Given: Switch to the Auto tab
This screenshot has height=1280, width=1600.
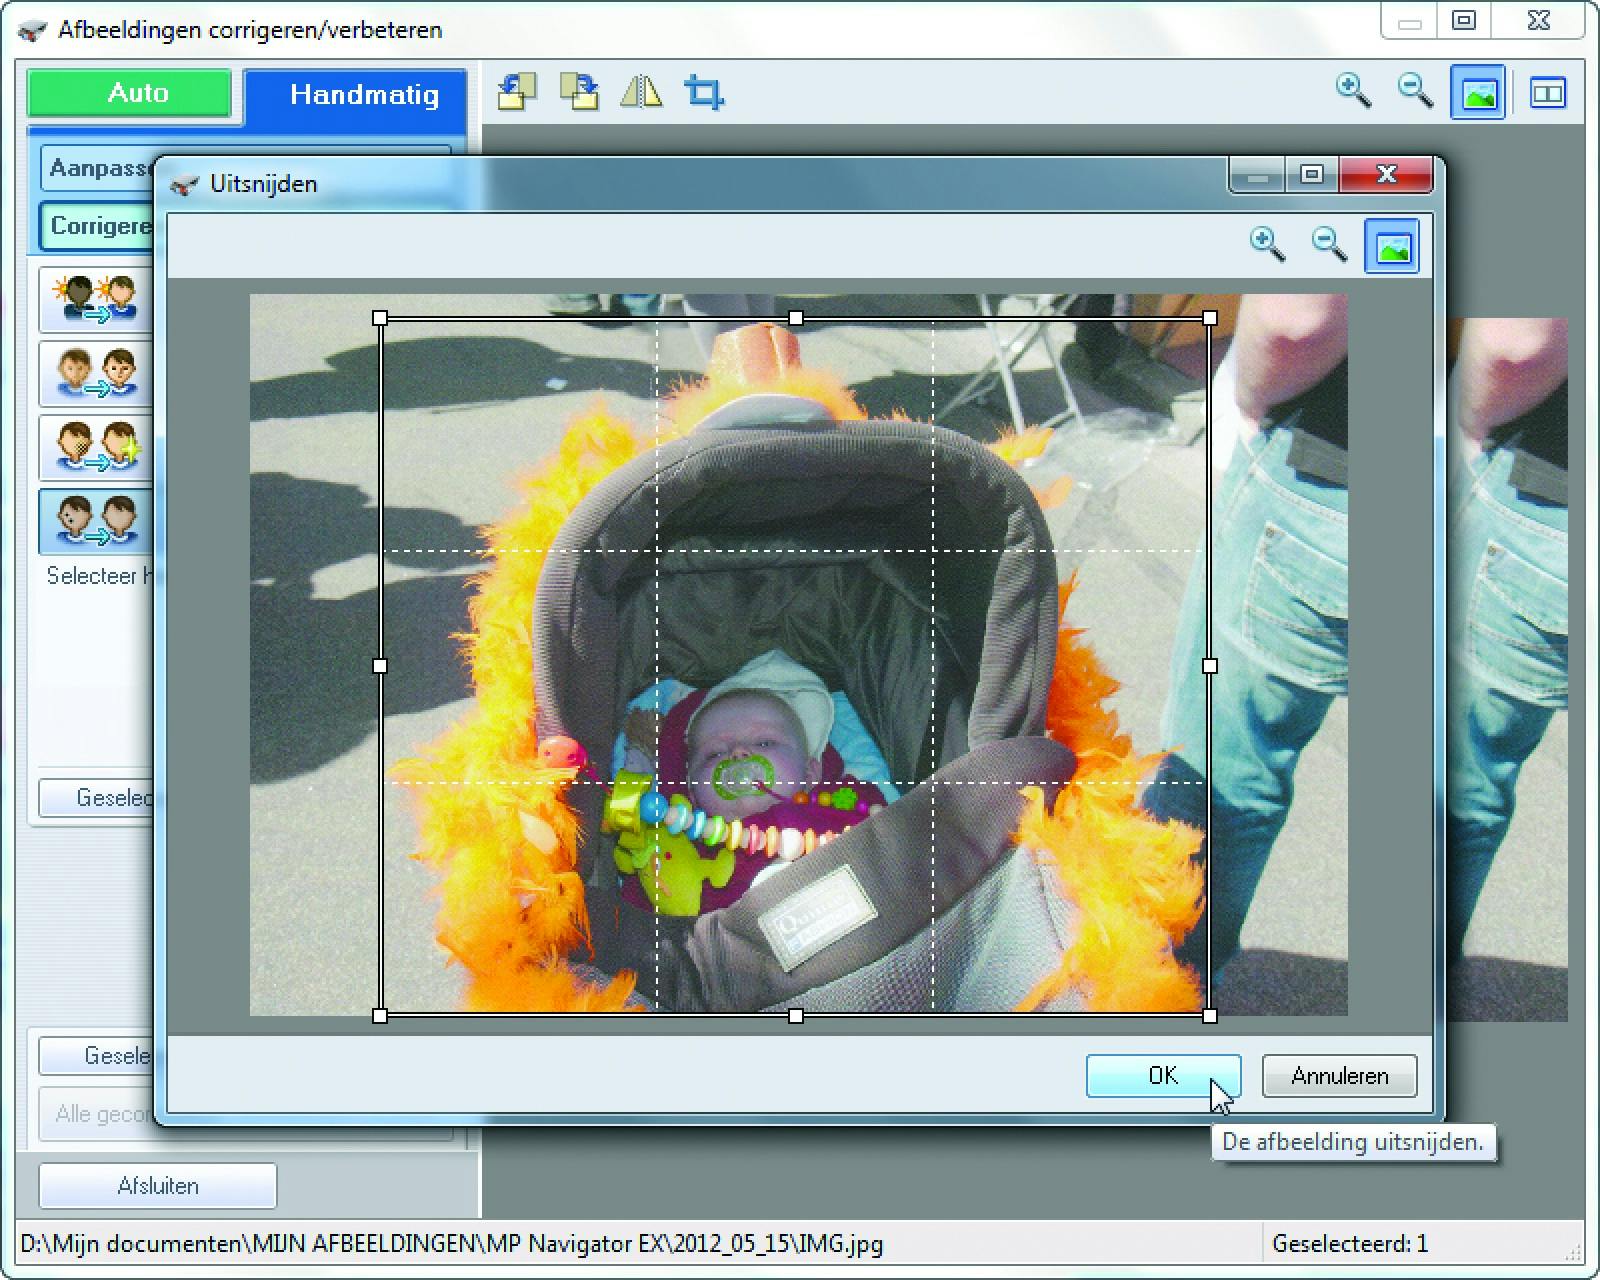Looking at the screenshot, I should (131, 94).
